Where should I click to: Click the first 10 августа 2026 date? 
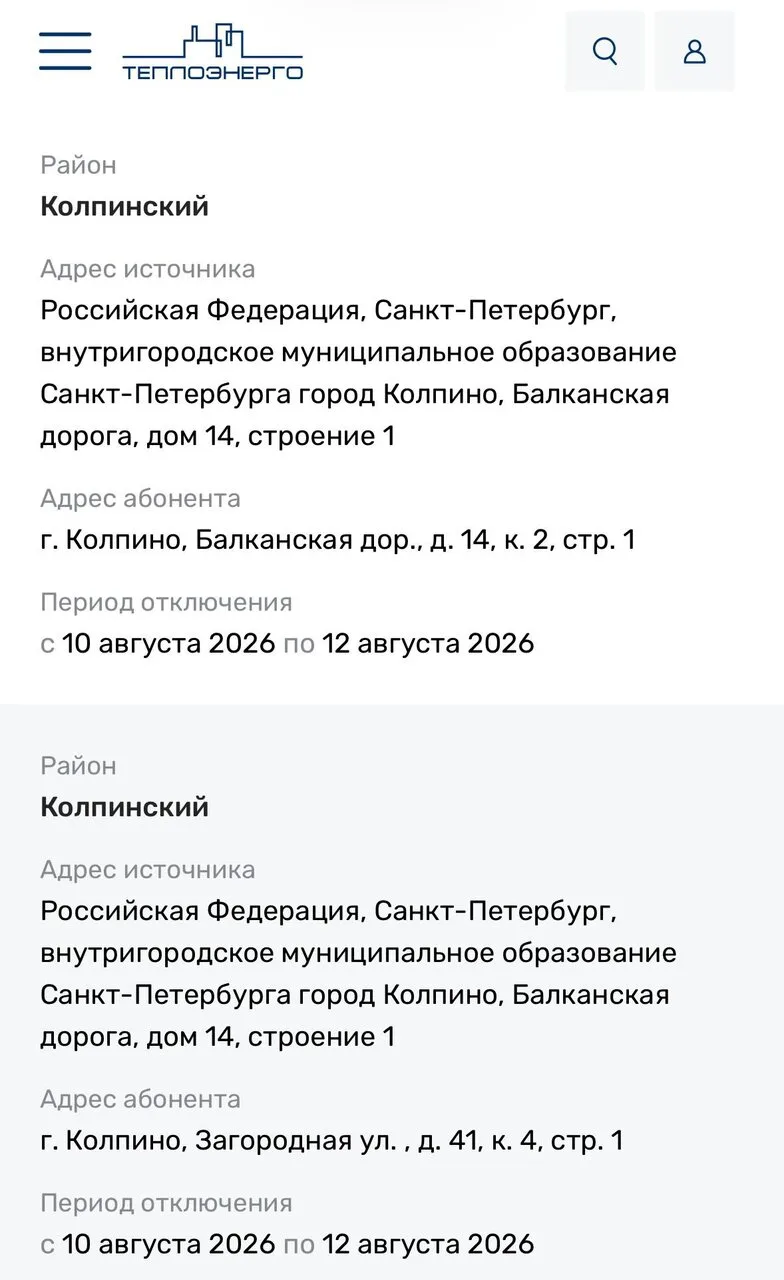(168, 643)
